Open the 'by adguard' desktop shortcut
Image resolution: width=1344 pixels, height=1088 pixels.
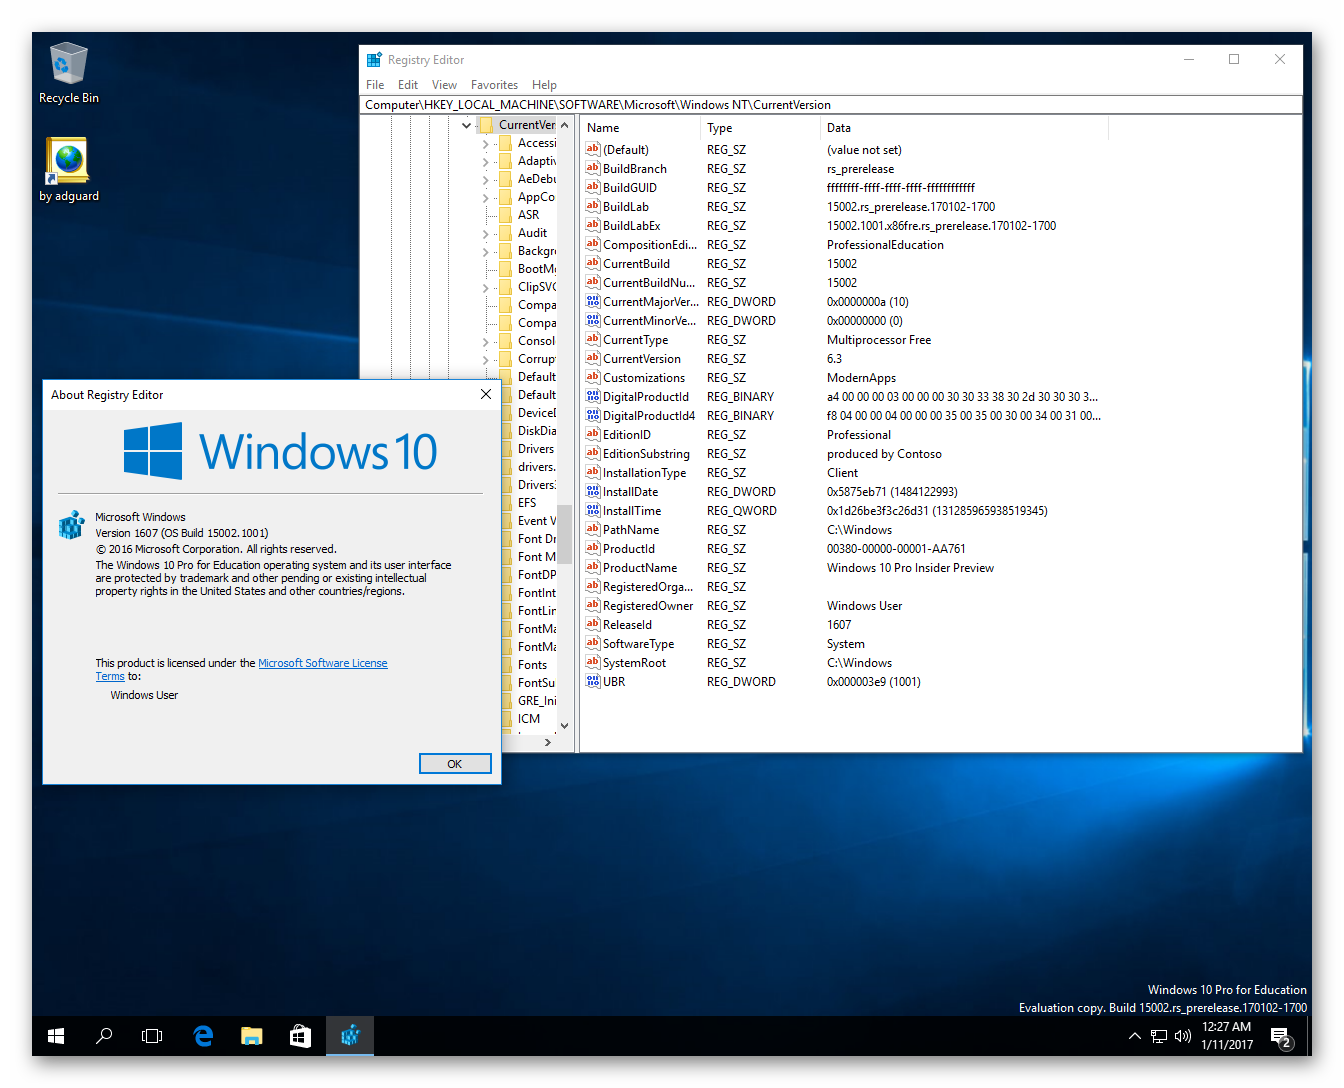pyautogui.click(x=68, y=169)
